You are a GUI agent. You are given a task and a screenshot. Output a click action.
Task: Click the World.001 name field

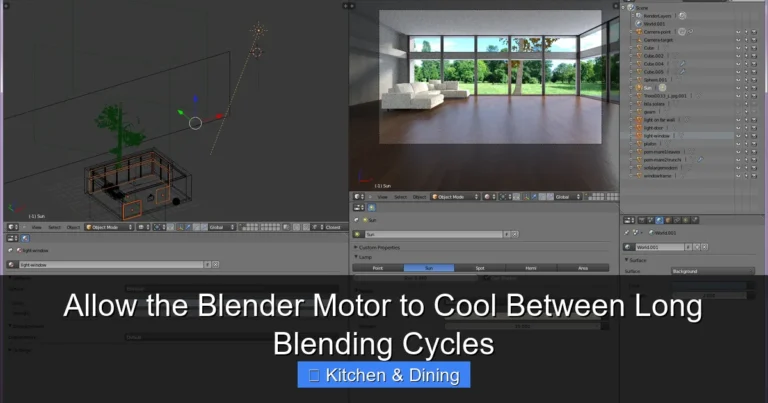[660, 247]
